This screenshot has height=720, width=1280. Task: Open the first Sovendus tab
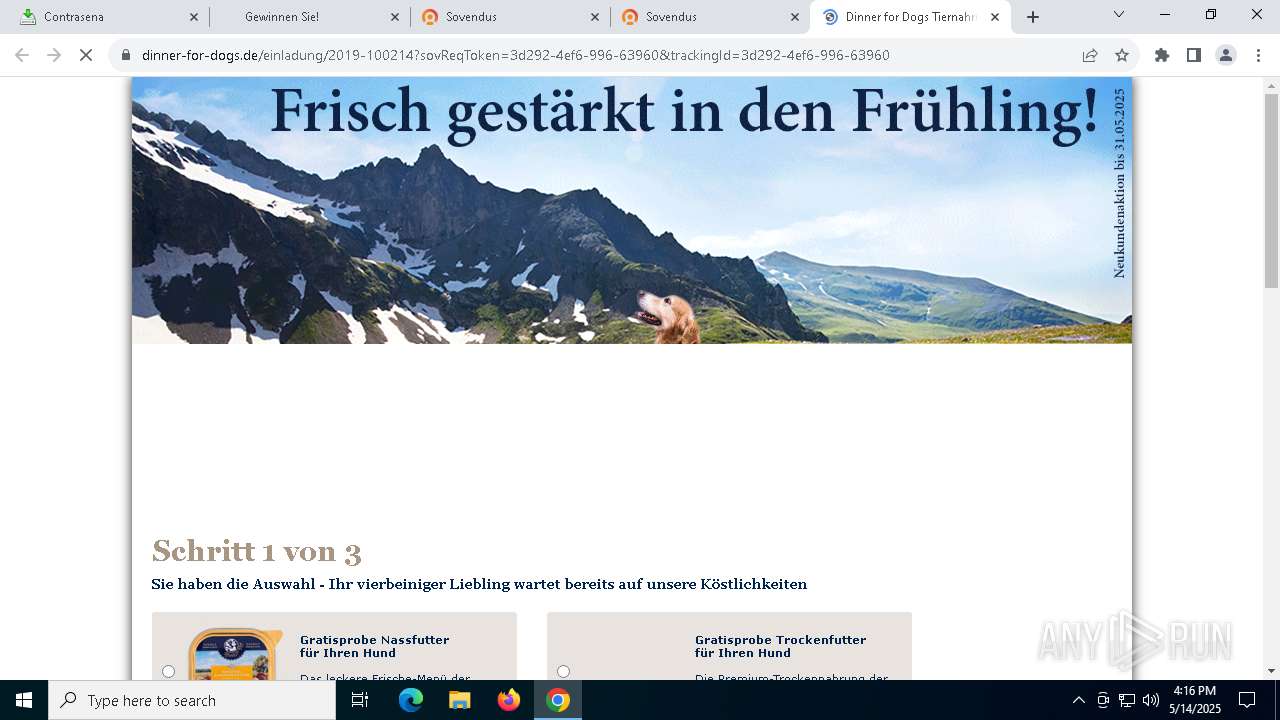tap(510, 17)
